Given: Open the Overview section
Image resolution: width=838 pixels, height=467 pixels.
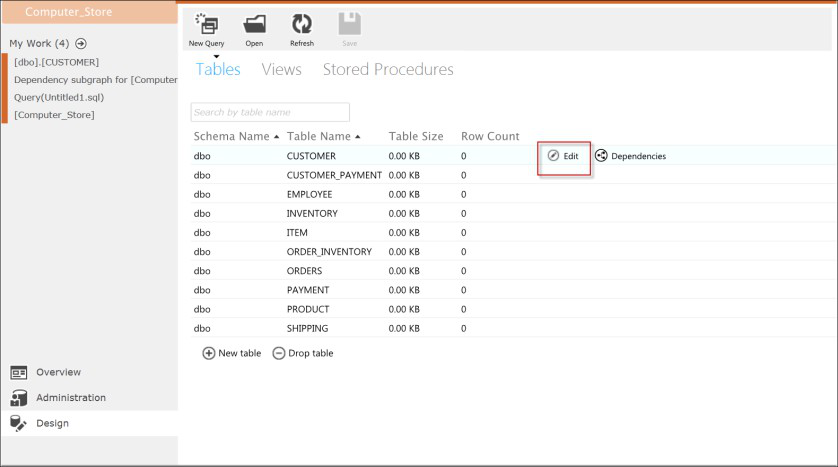Looking at the screenshot, I should (57, 372).
